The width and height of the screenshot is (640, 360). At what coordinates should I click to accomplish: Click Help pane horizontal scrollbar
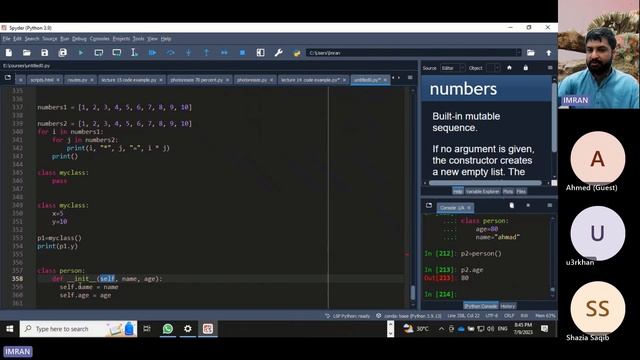[485, 183]
